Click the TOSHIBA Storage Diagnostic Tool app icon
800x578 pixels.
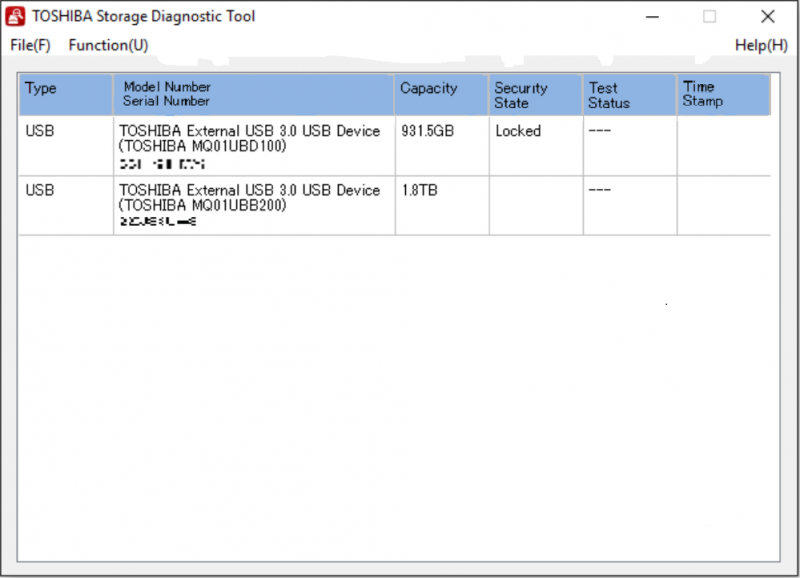[x=15, y=17]
